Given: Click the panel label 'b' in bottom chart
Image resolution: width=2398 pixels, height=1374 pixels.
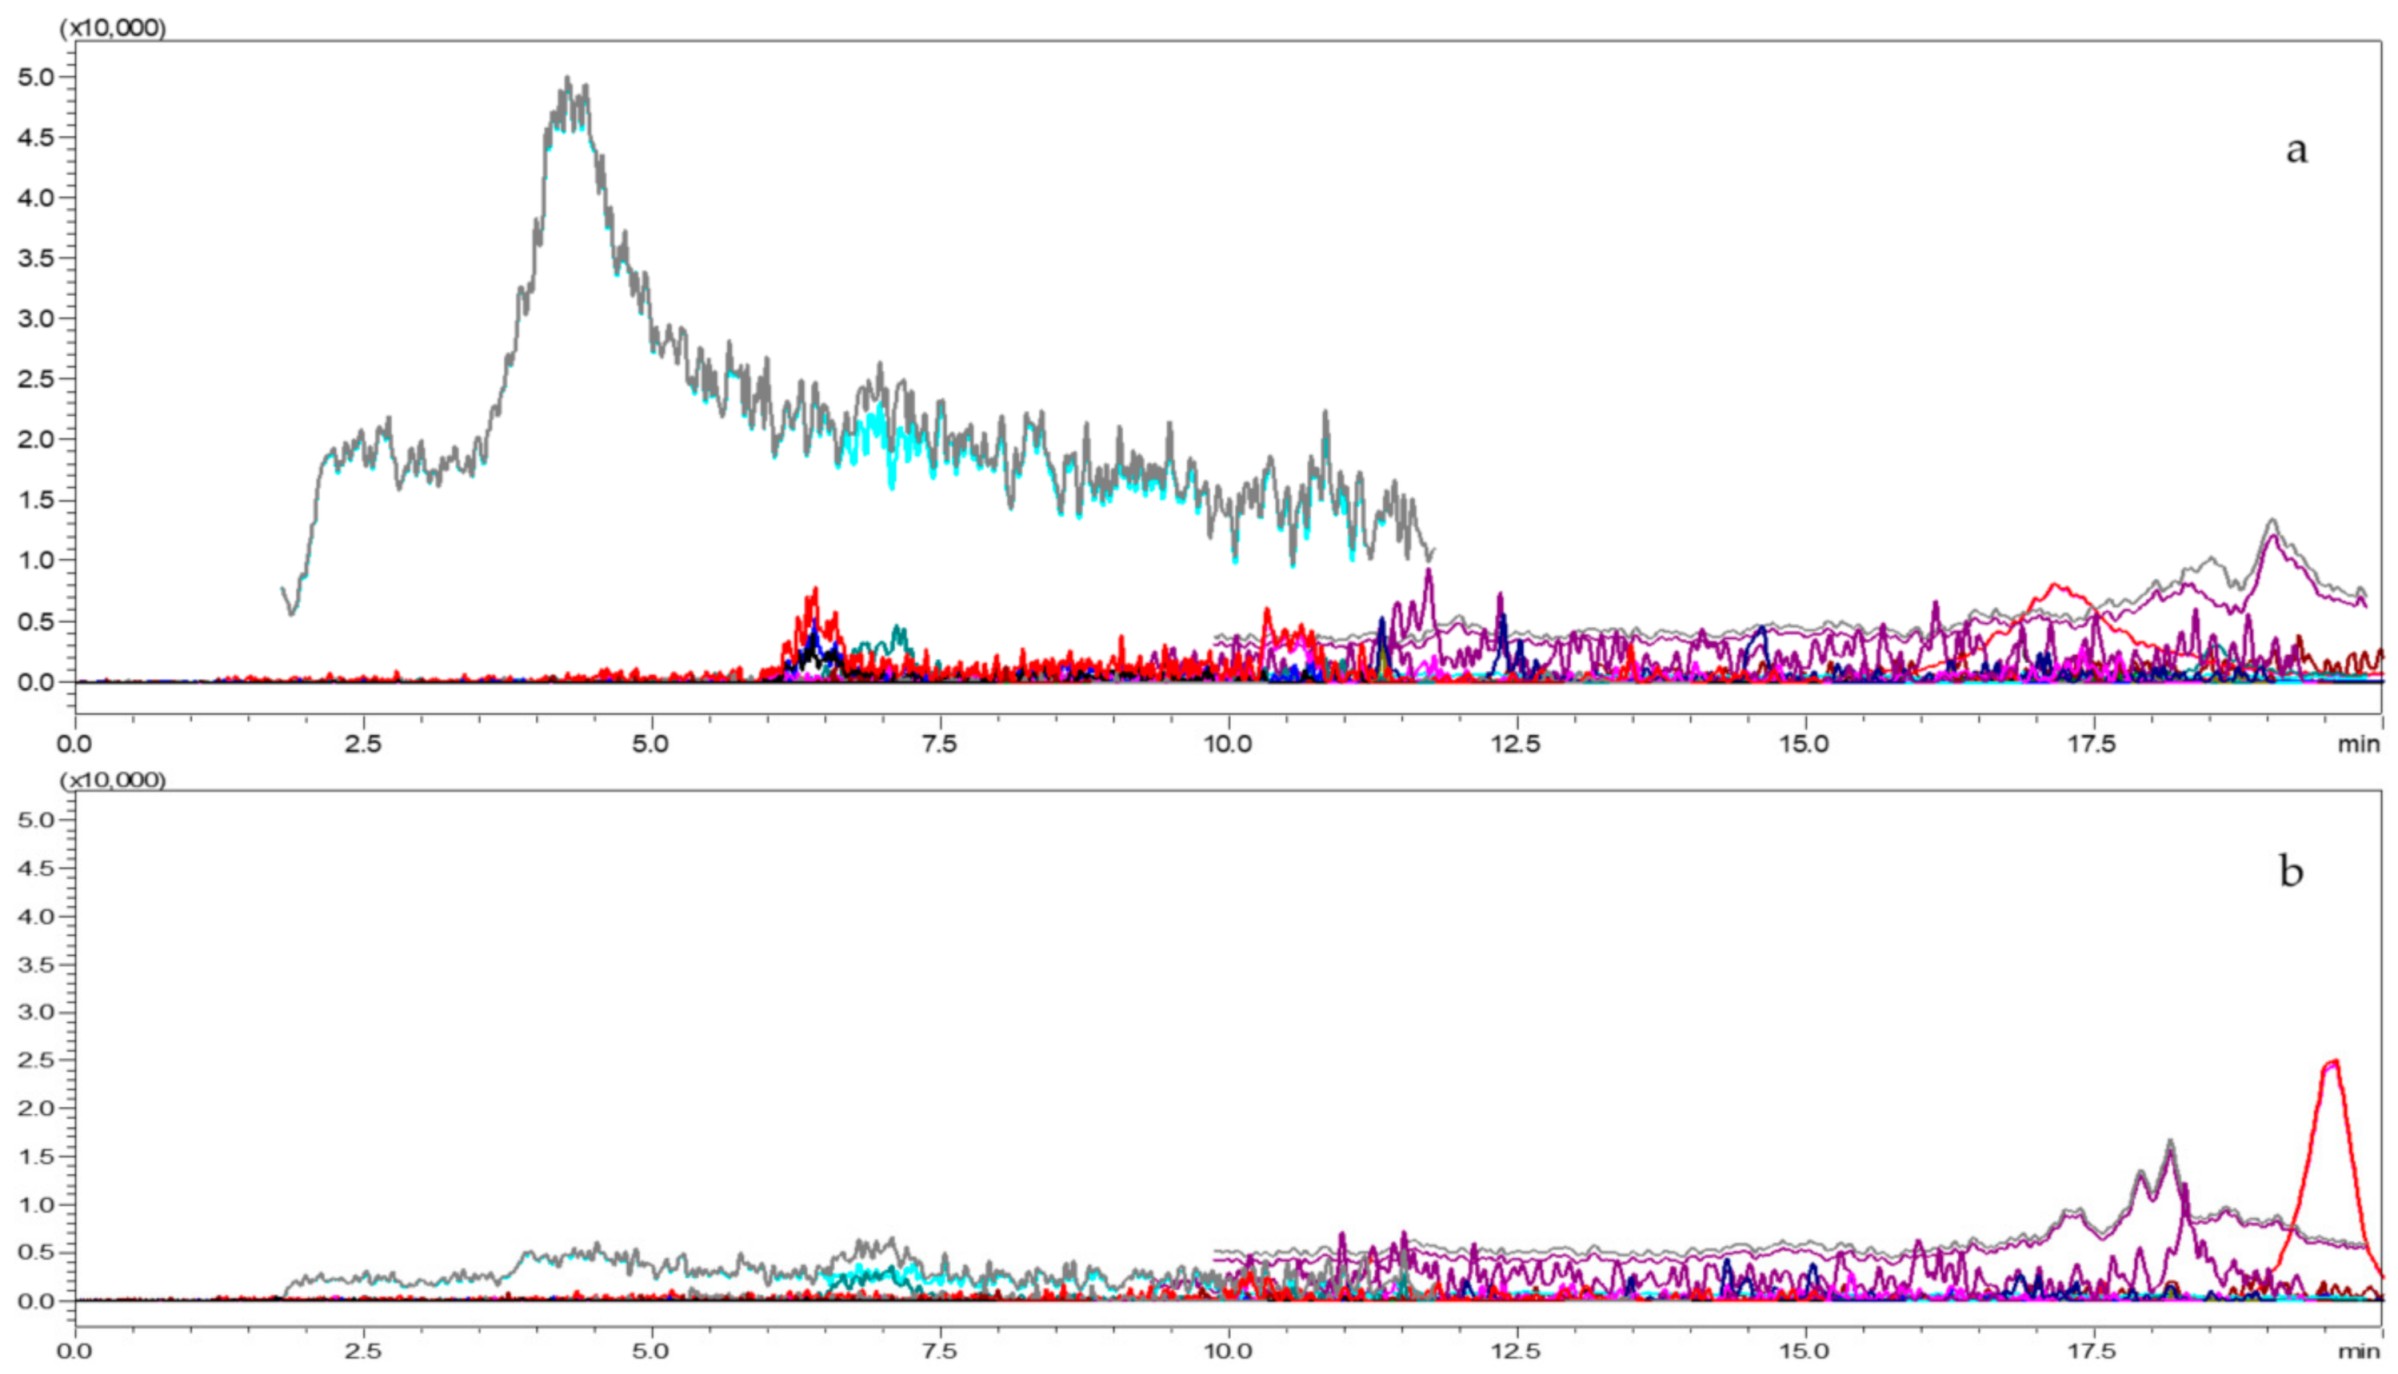Looking at the screenshot, I should pos(2290,871).
